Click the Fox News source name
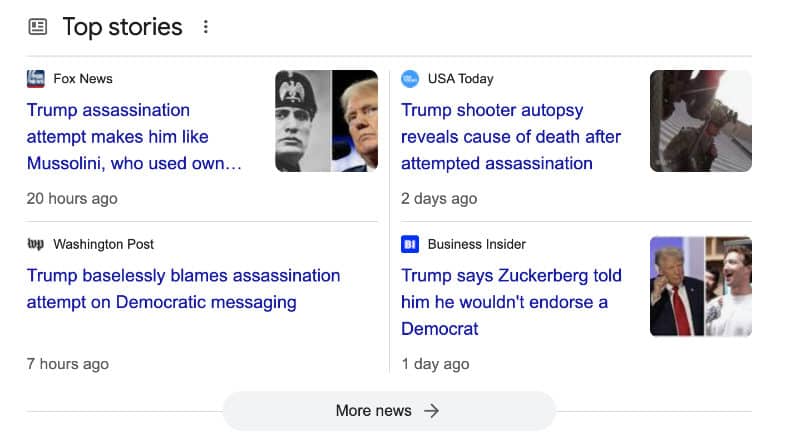 click(x=83, y=79)
